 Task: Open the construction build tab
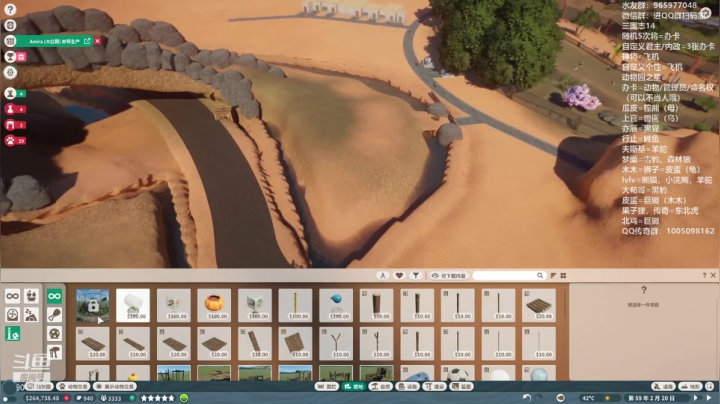434,387
